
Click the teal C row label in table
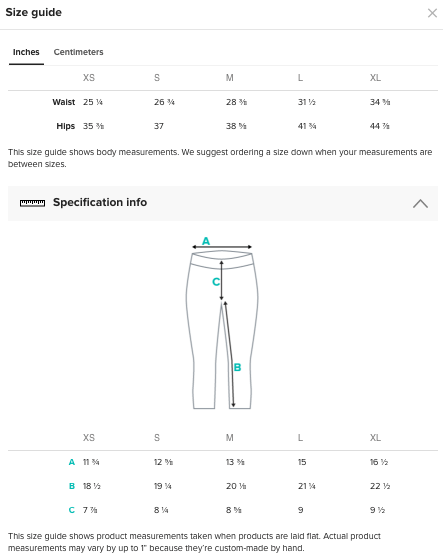[72, 510]
